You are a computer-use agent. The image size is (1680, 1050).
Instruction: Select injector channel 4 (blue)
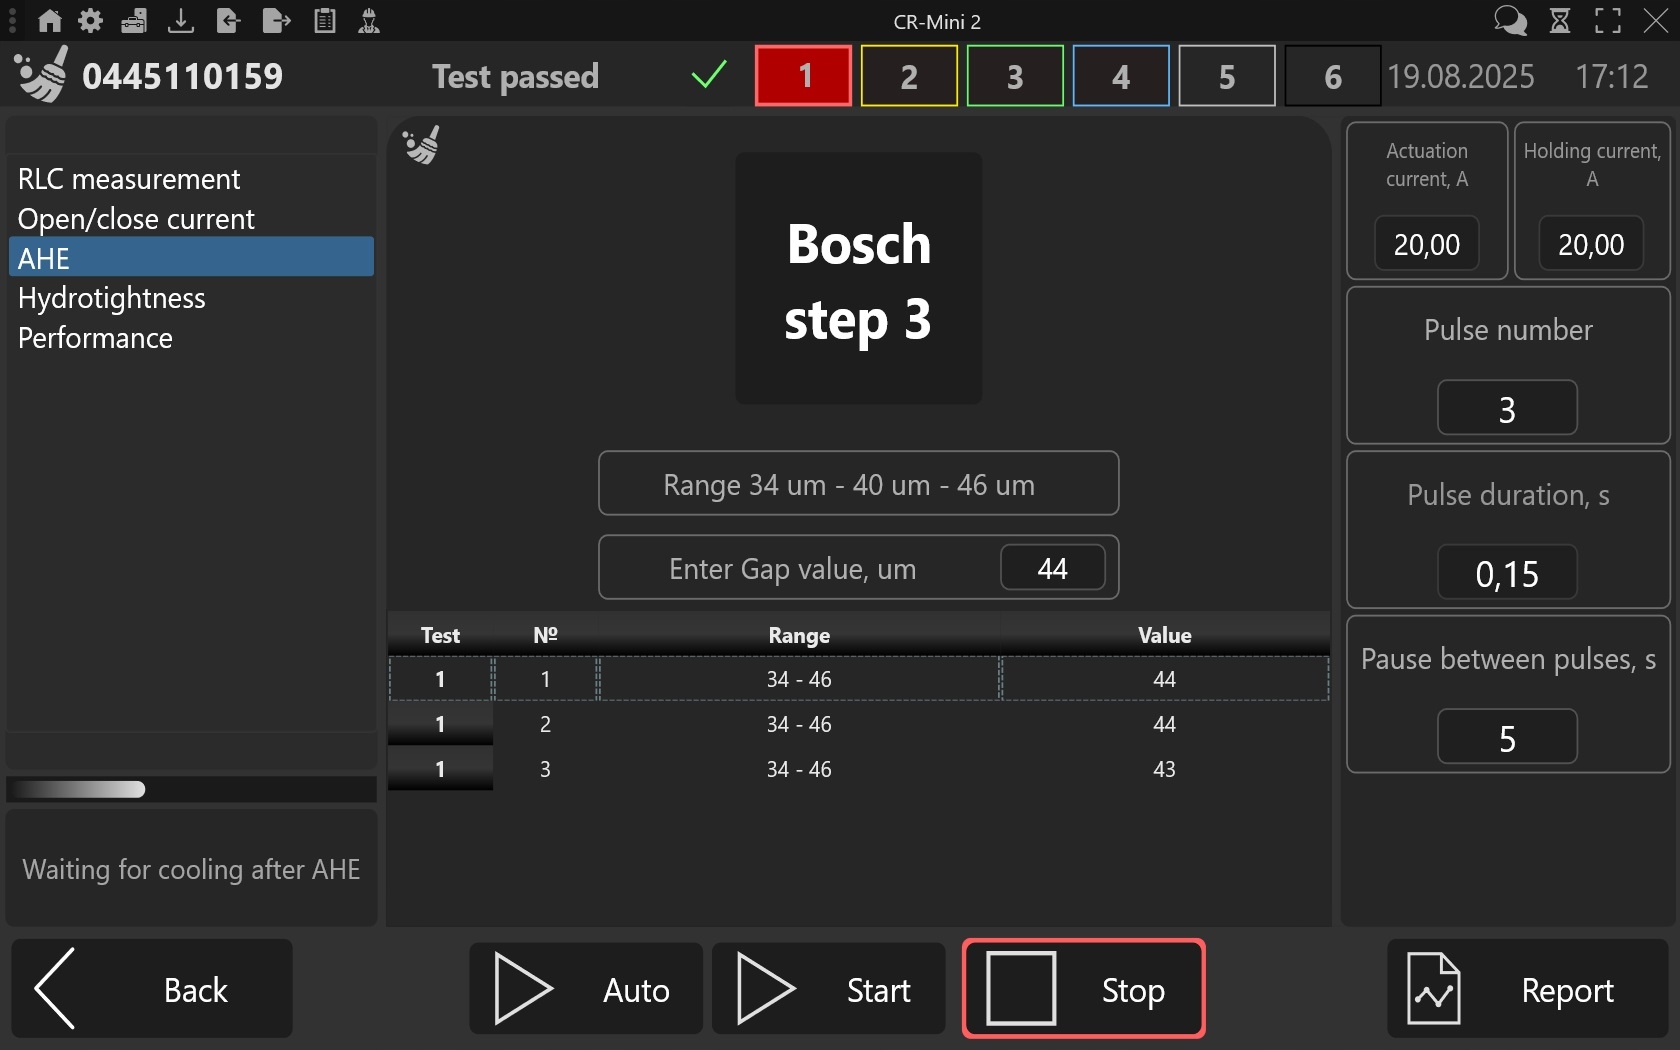point(1121,76)
